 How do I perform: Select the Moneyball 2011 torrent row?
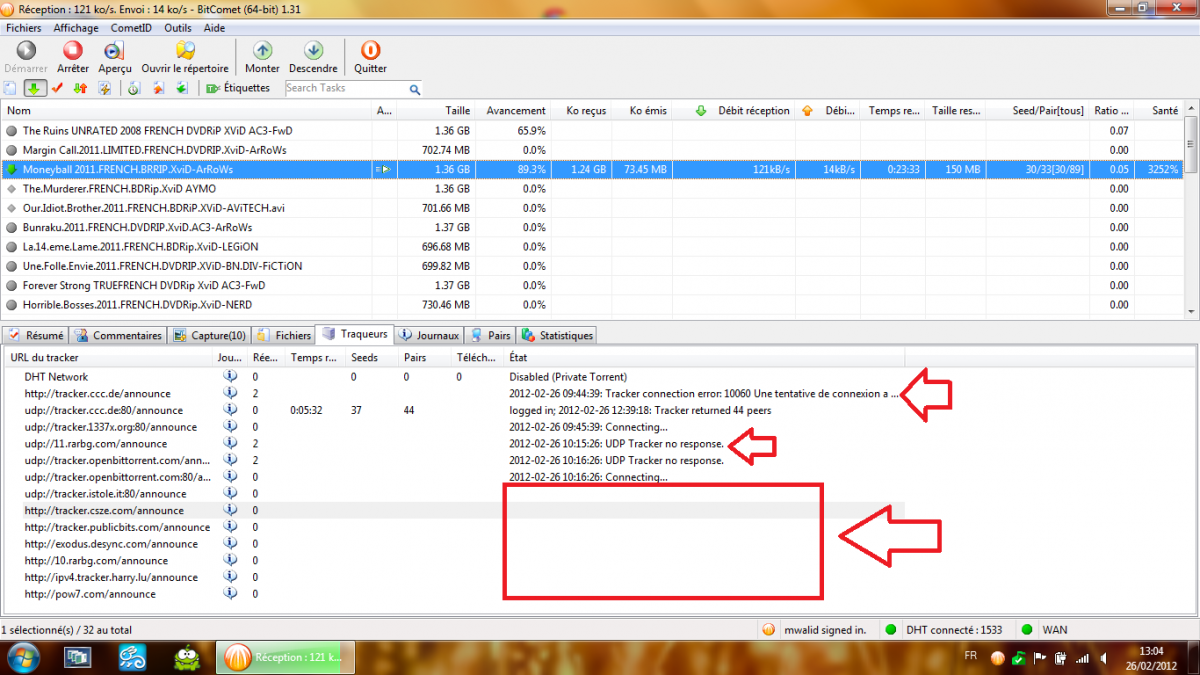(593, 170)
